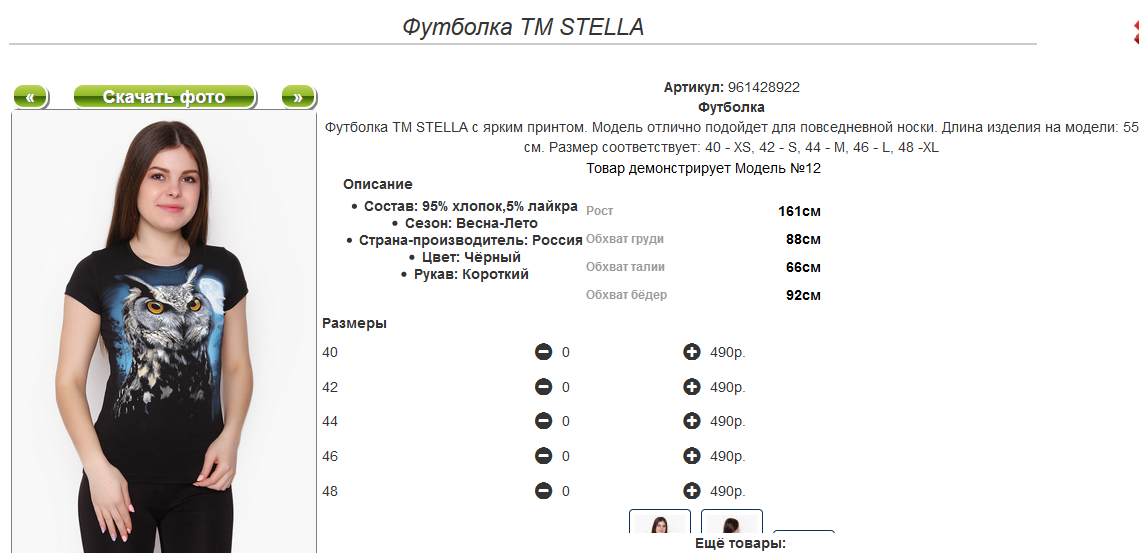Click the Товар демонстрирует Модель №12 text
Image resolution: width=1139 pixels, height=553 pixels.
[703, 169]
